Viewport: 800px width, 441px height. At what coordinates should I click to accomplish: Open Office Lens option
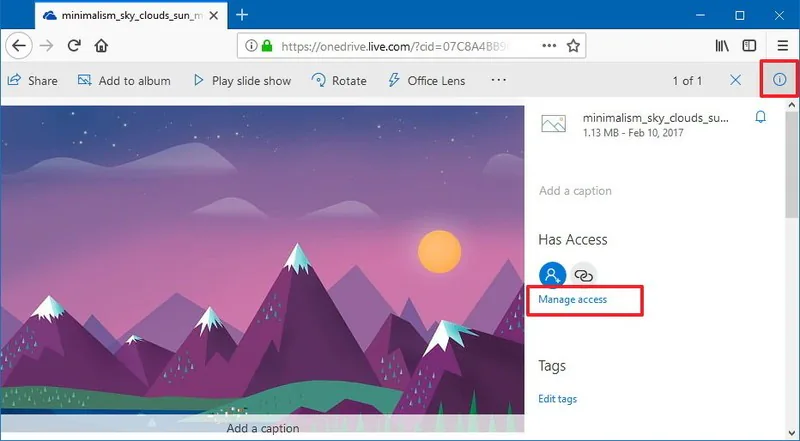[x=427, y=81]
